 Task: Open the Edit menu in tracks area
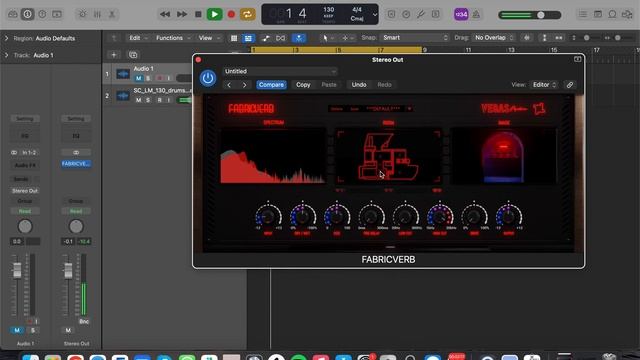pos(138,38)
